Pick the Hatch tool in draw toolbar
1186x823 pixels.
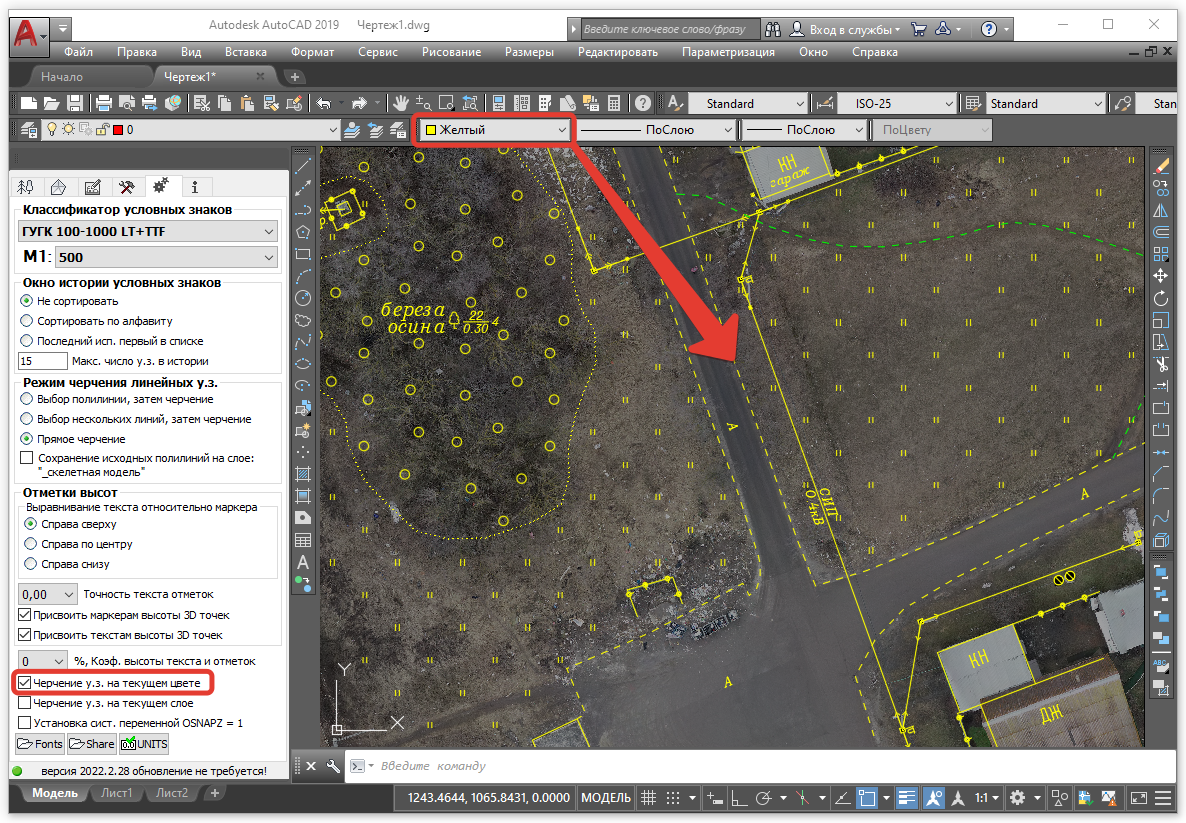303,473
